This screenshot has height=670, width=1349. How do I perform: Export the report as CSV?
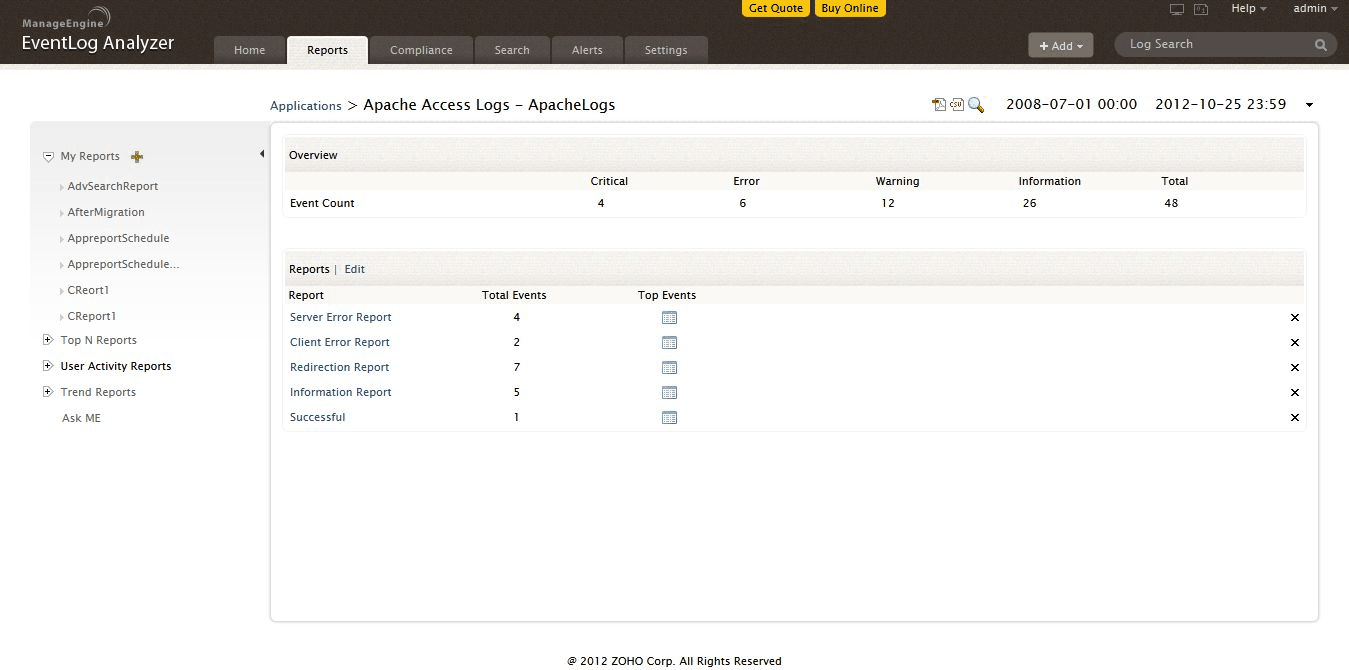click(x=957, y=105)
